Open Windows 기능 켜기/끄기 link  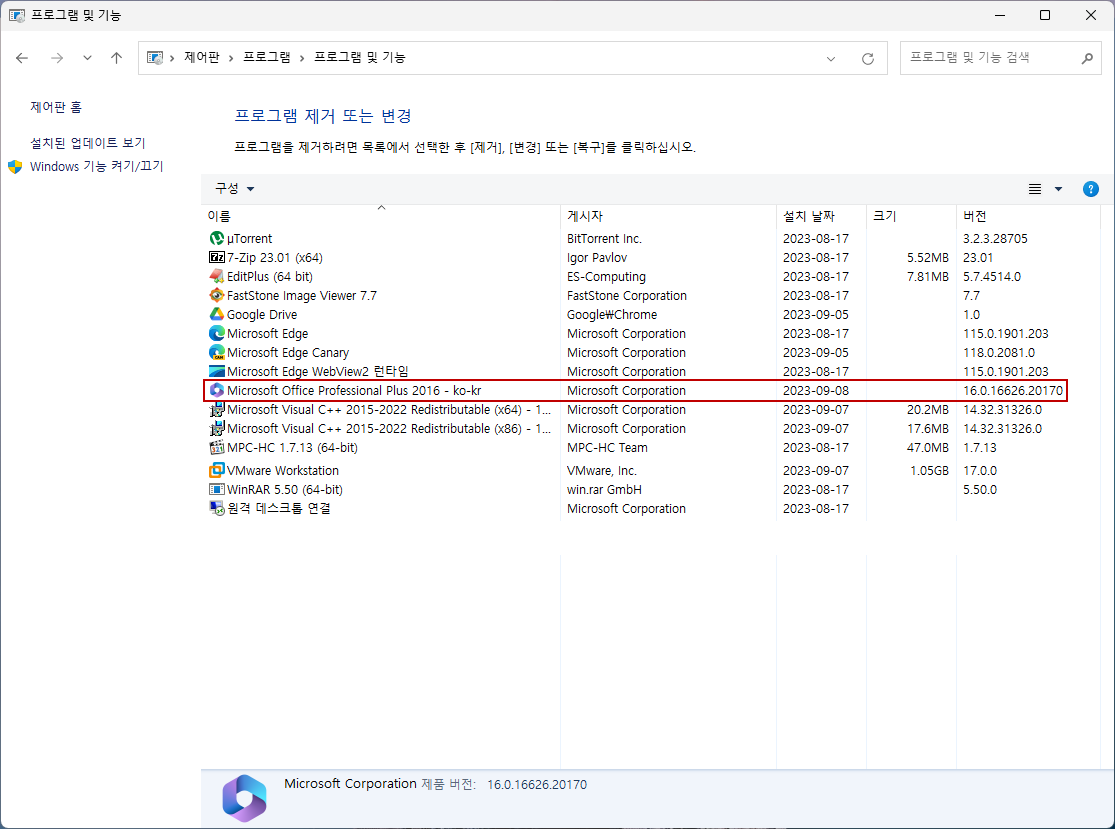click(97, 166)
